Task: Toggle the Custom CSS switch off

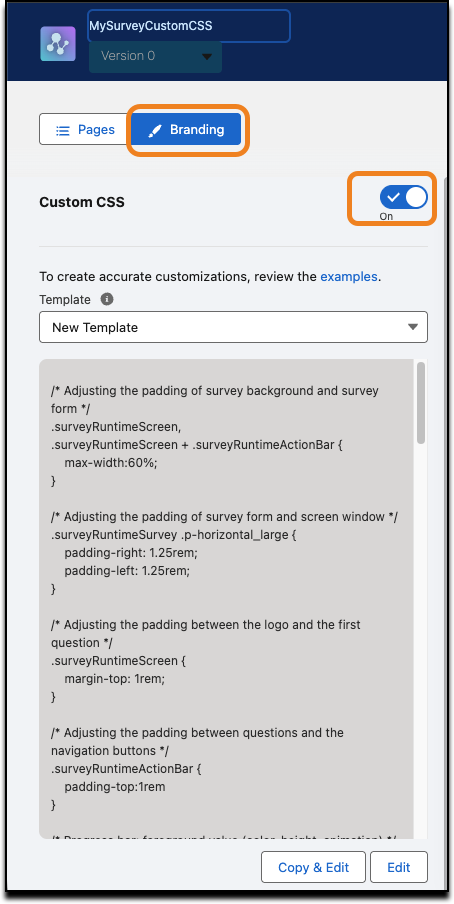Action: (403, 197)
